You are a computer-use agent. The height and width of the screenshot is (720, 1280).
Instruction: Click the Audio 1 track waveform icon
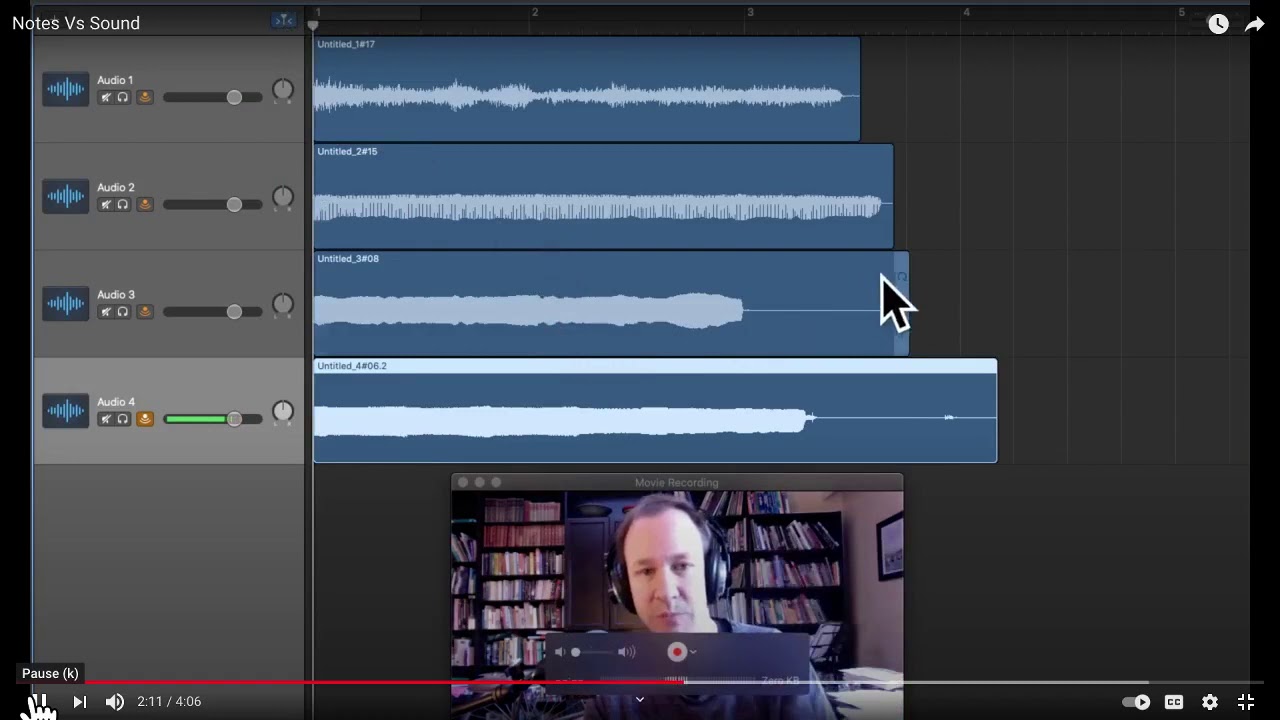(66, 89)
